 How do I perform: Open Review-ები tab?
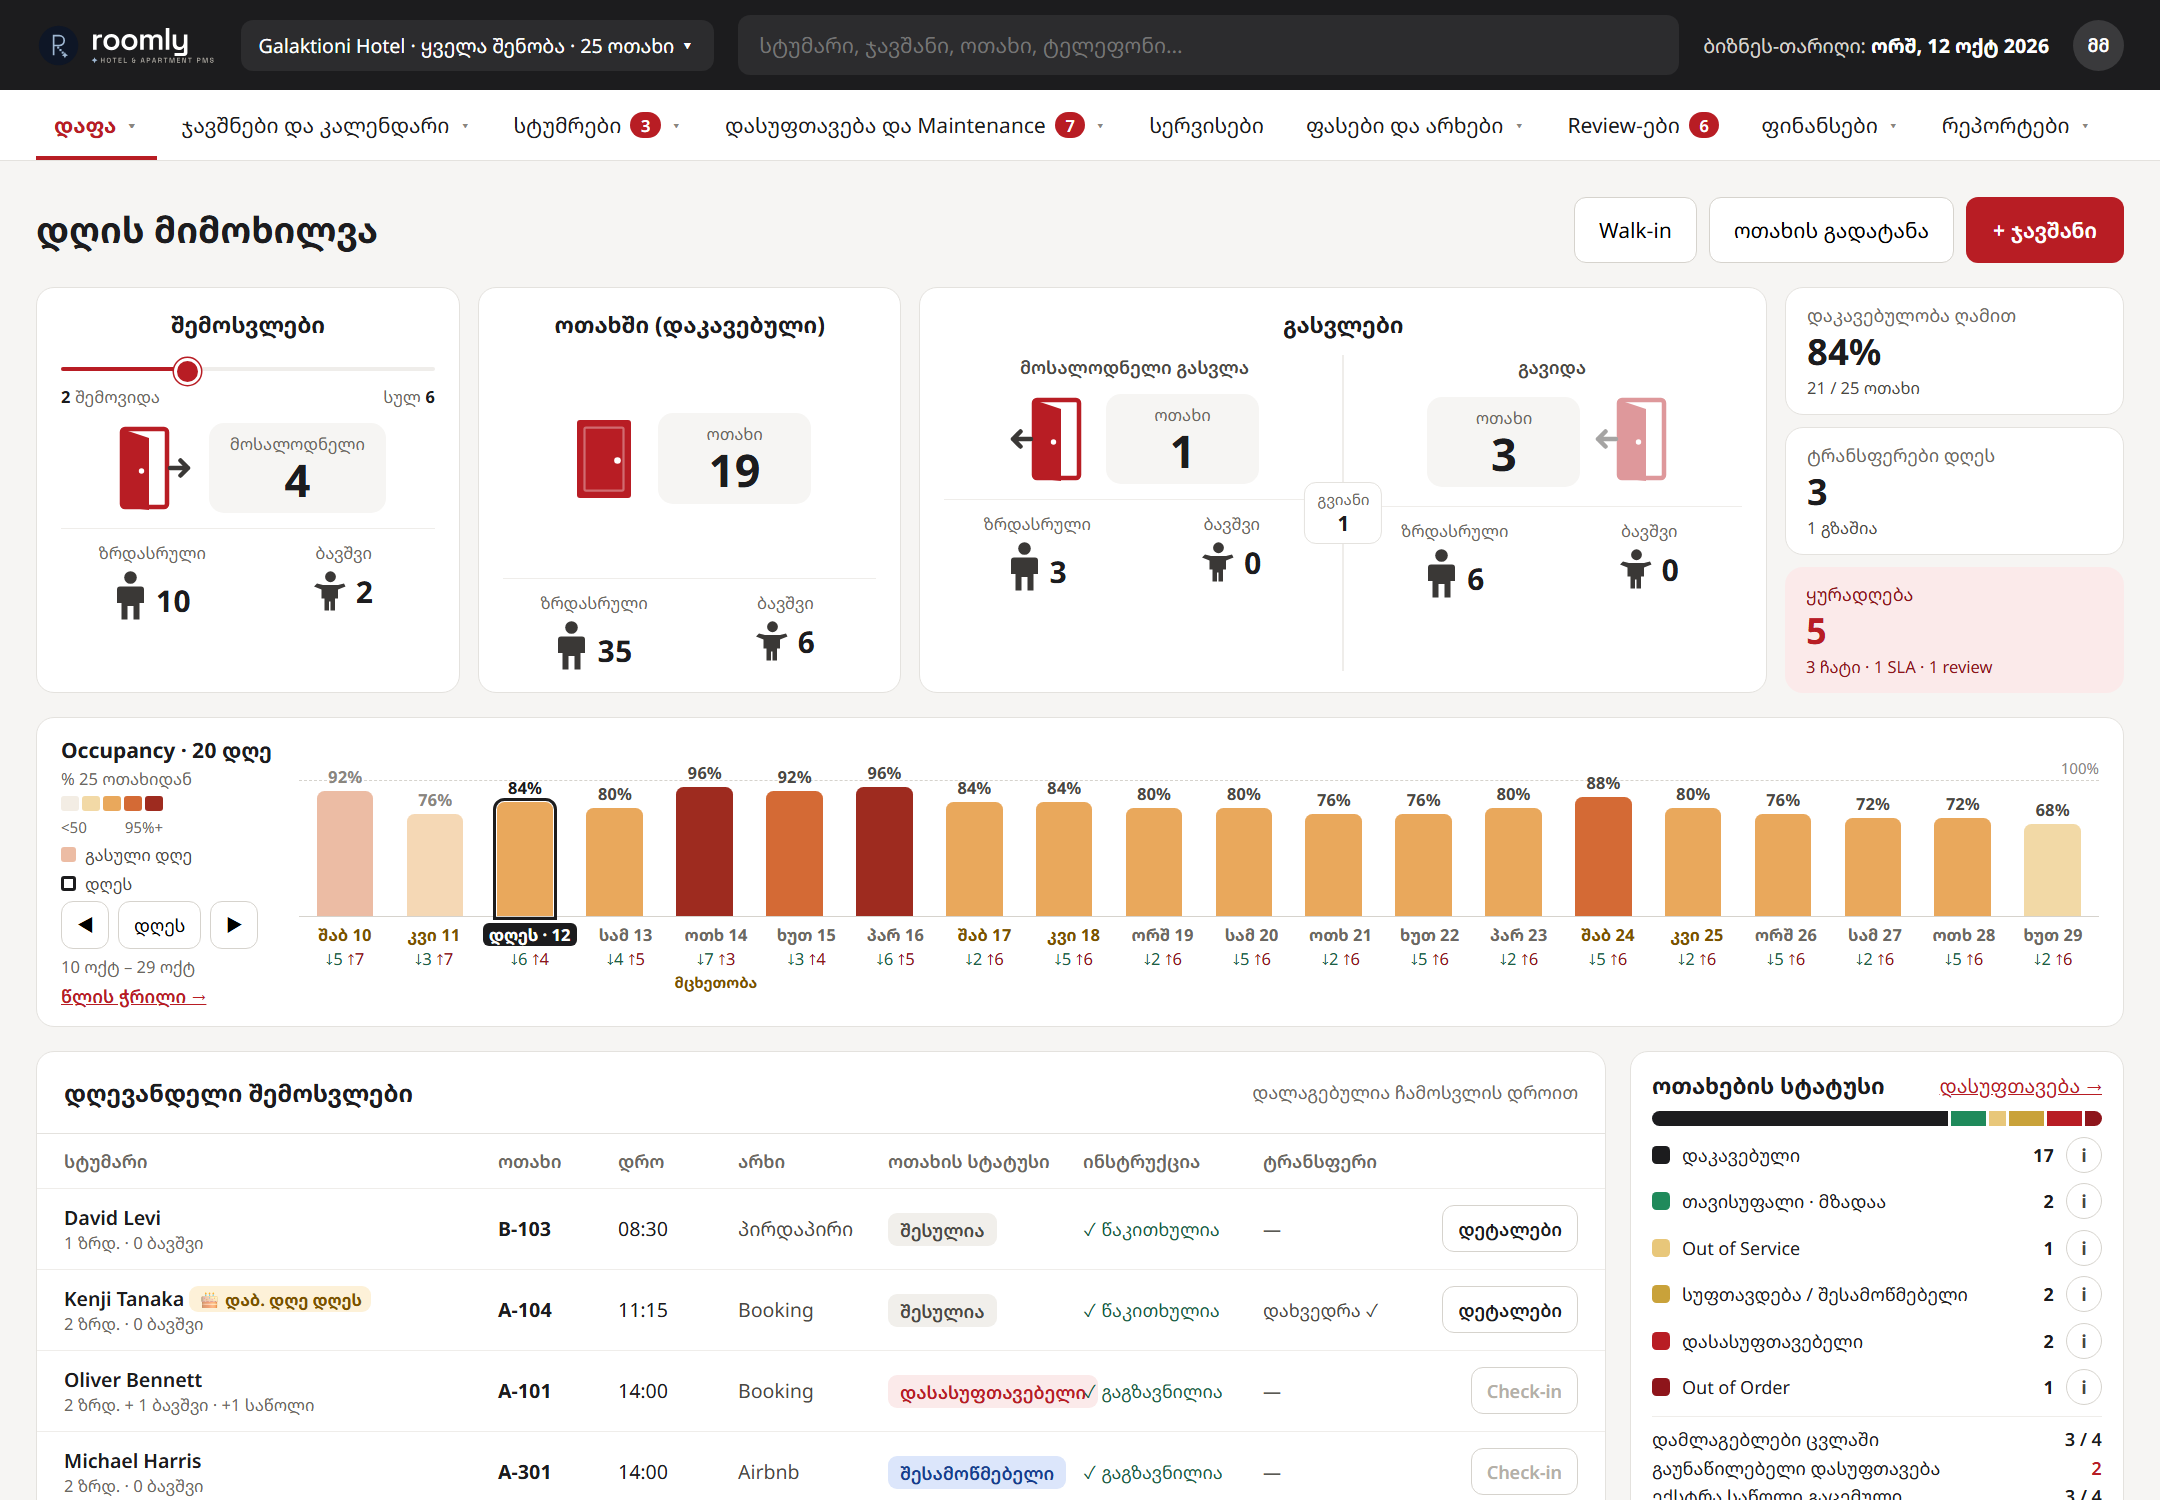[1642, 126]
